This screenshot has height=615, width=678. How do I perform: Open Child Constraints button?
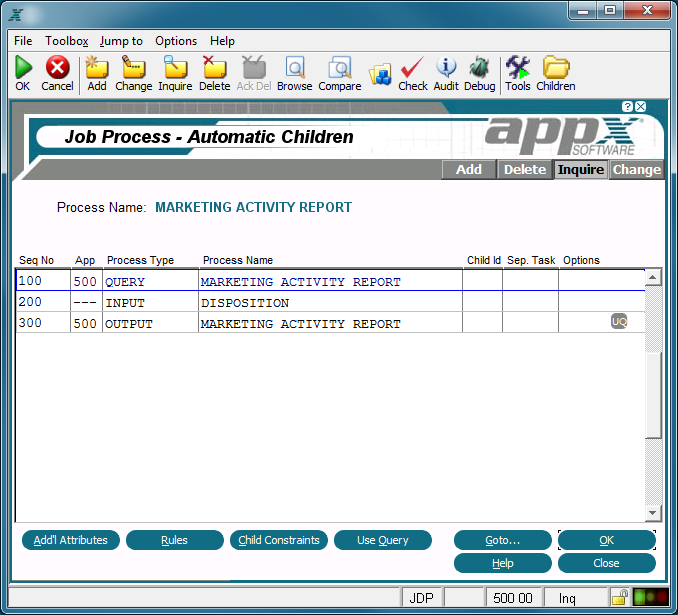pyautogui.click(x=279, y=540)
